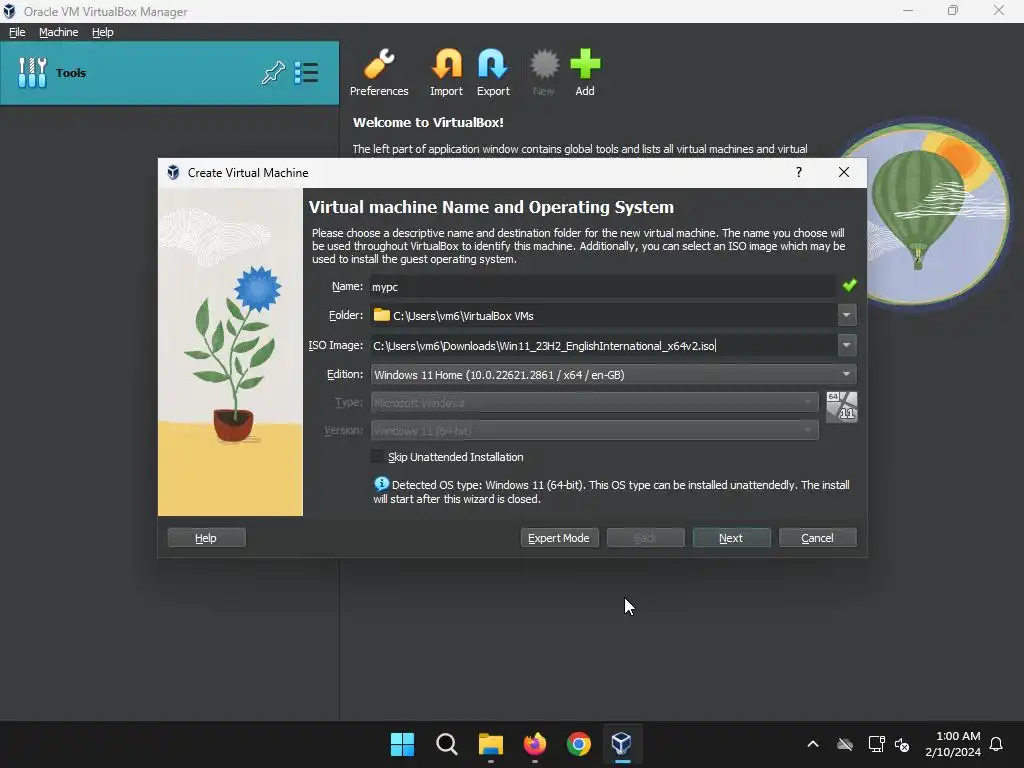Open the disabled Type dropdown
The width and height of the screenshot is (1024, 768).
click(x=594, y=402)
